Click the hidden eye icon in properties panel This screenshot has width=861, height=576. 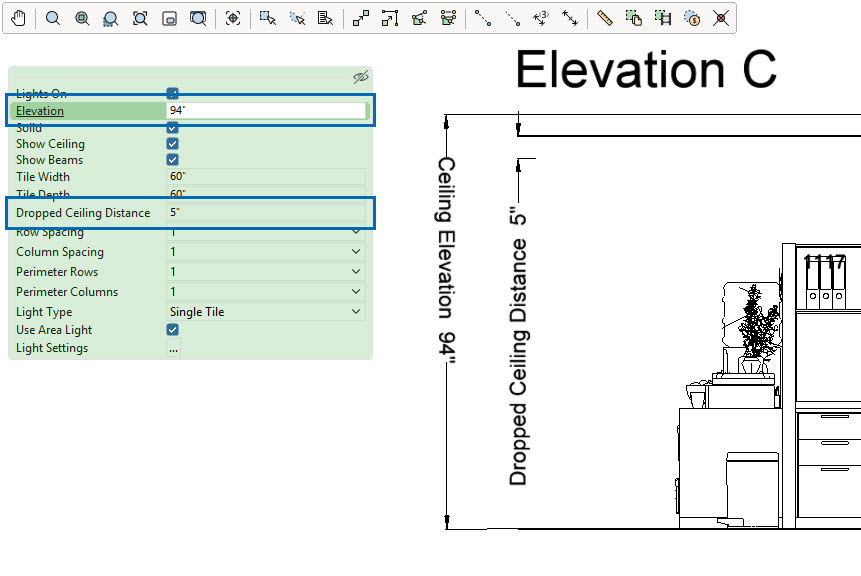click(x=361, y=77)
